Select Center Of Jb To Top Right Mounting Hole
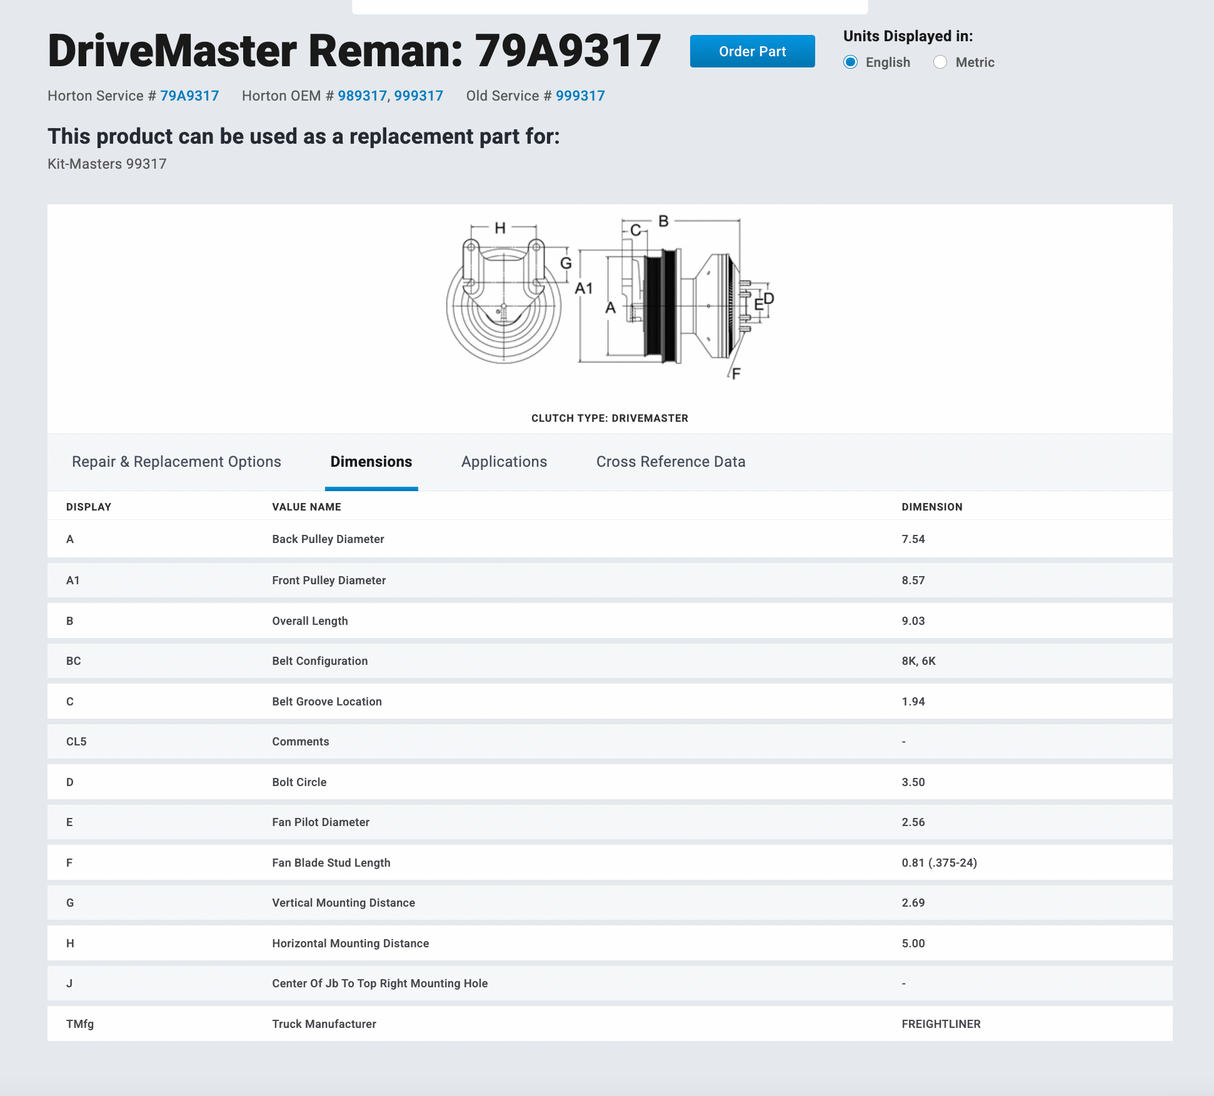This screenshot has width=1214, height=1096. [x=380, y=984]
